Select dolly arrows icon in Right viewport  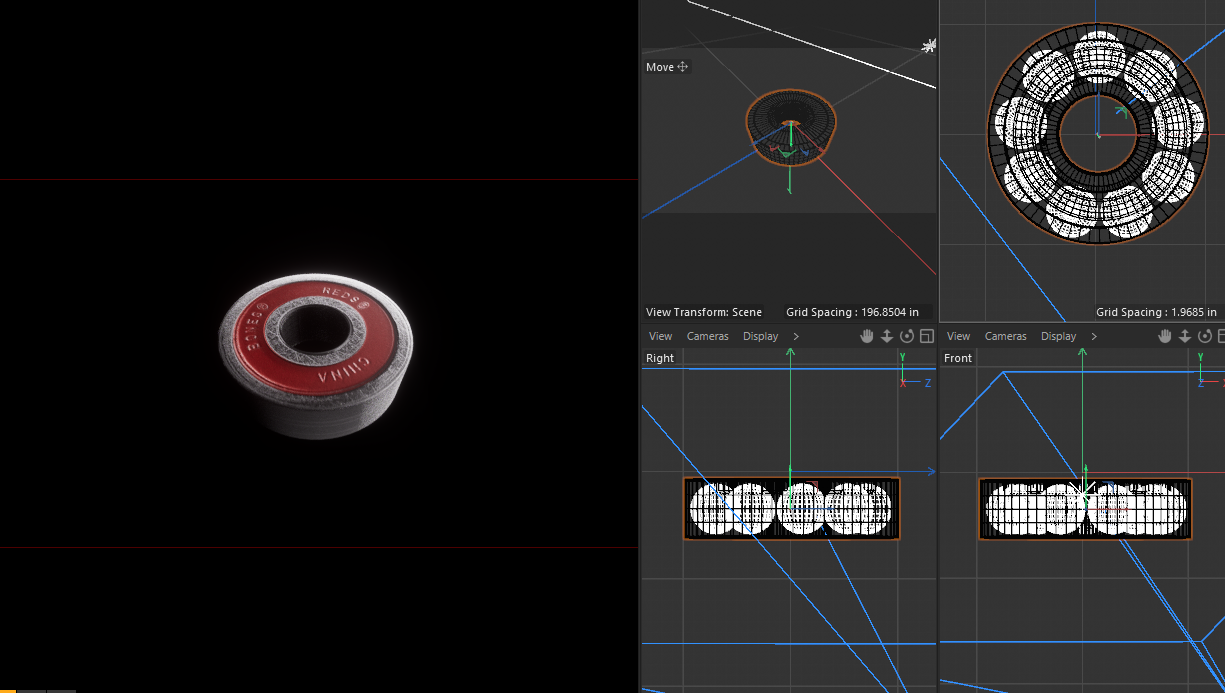coord(887,336)
